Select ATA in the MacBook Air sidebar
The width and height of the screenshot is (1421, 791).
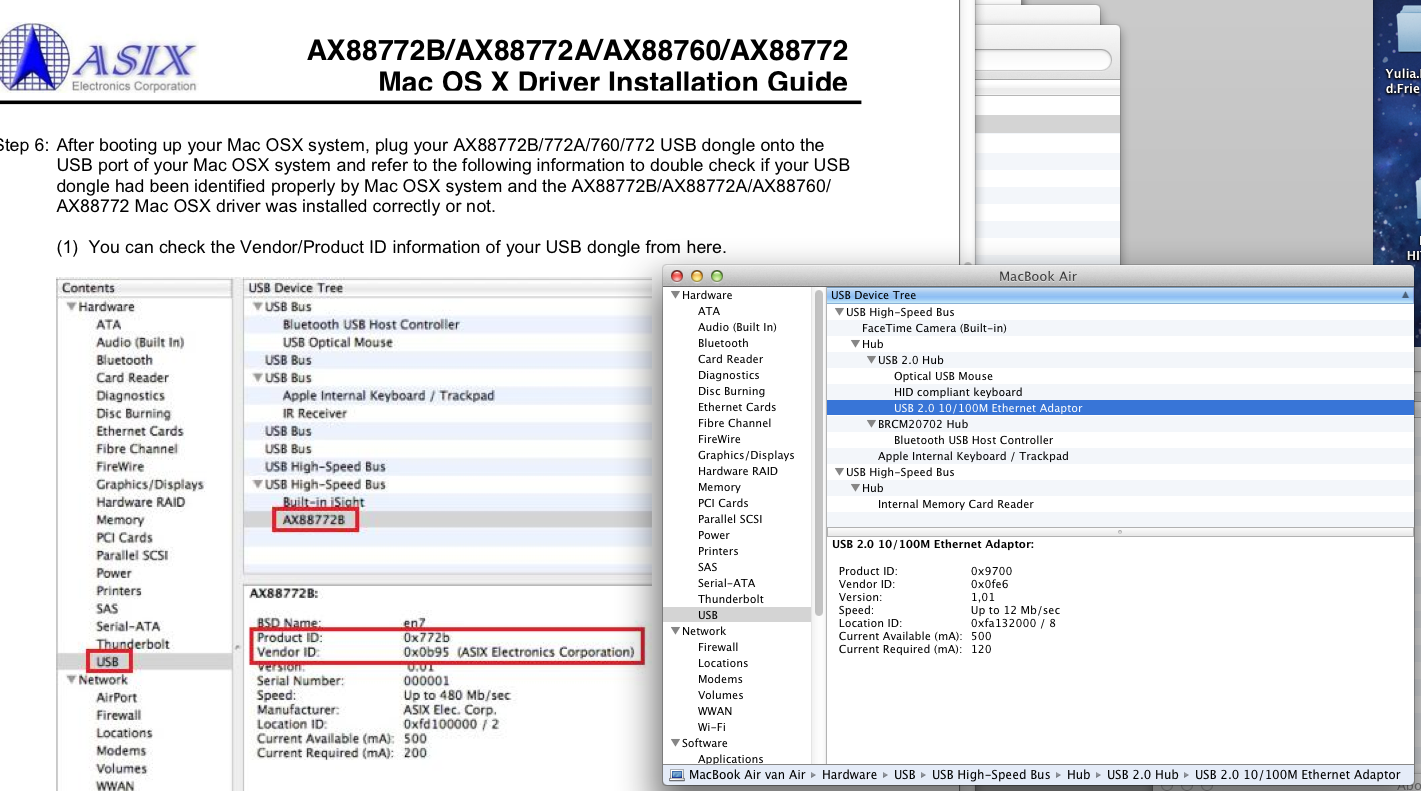point(708,311)
